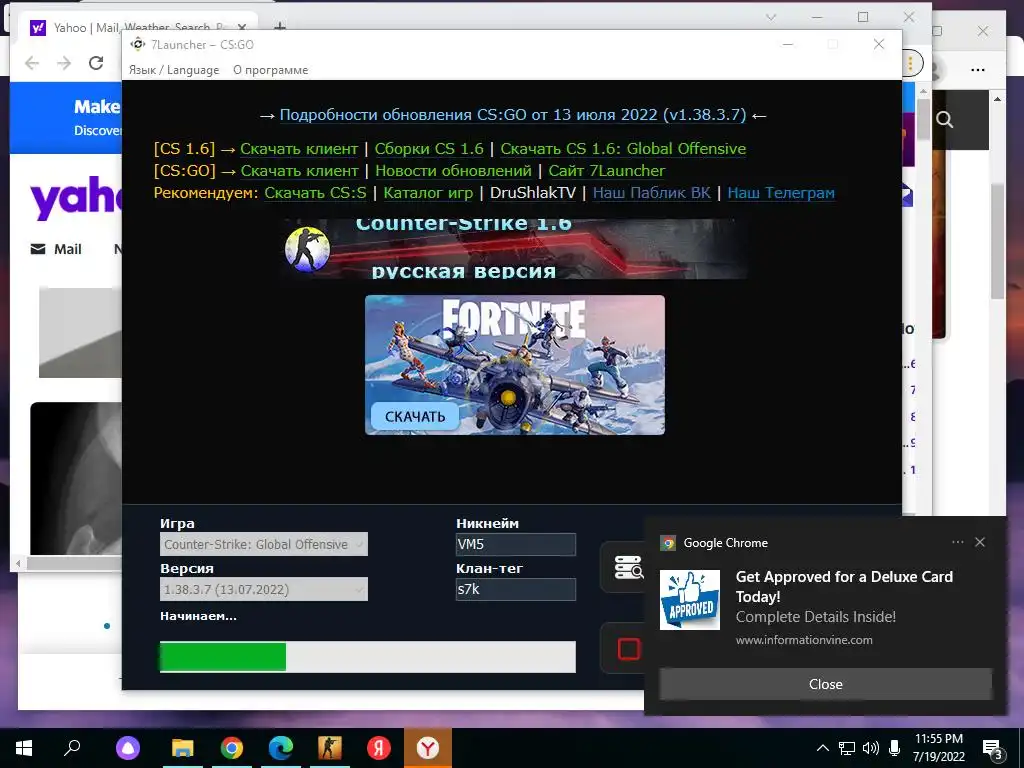Switch to Google Chrome on taskbar
The height and width of the screenshot is (768, 1024).
click(x=232, y=748)
